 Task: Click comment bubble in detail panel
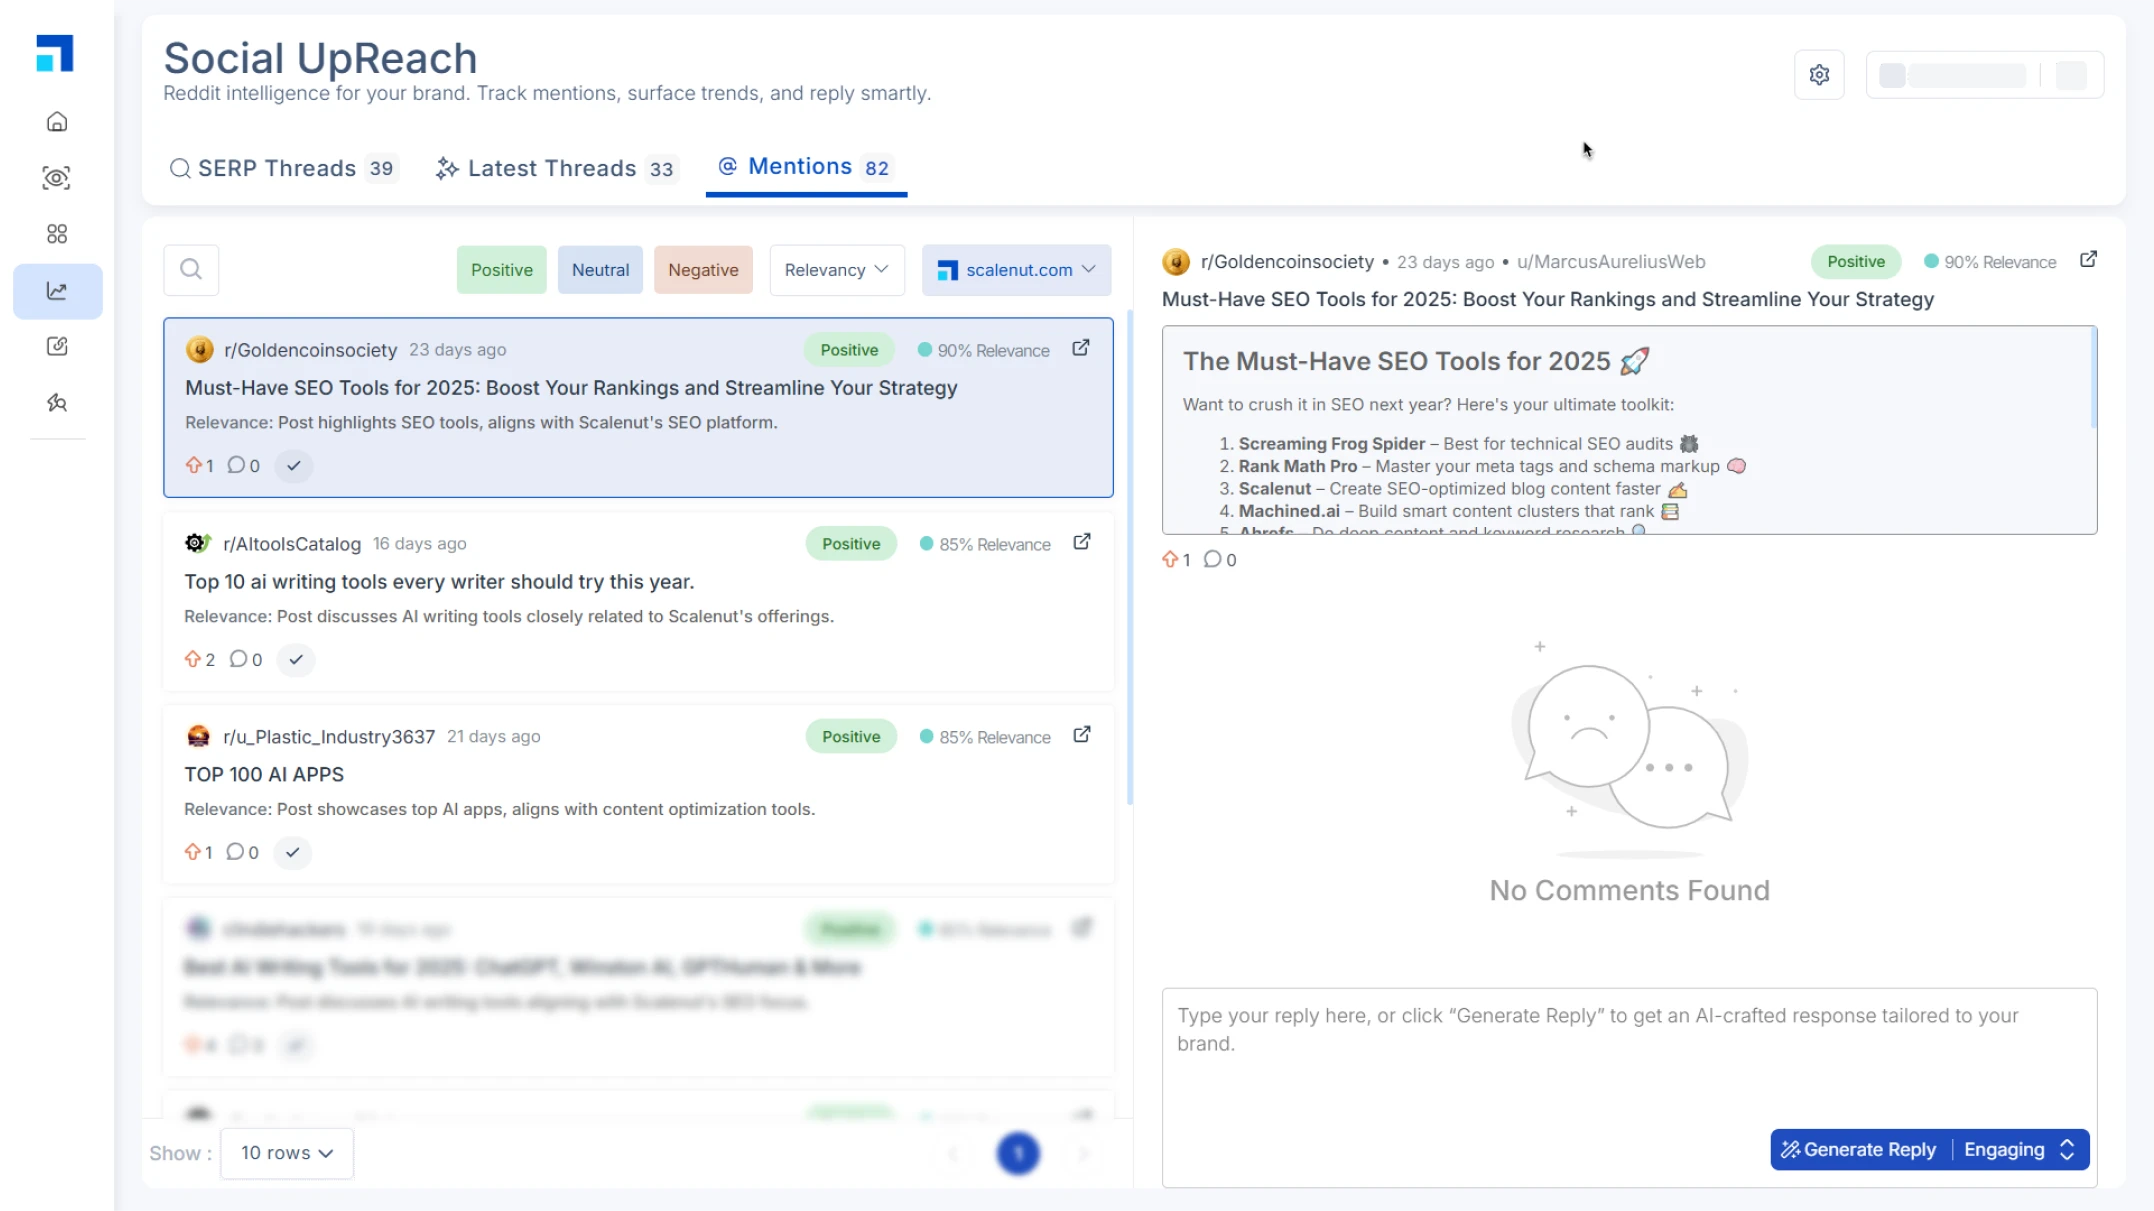click(1212, 559)
